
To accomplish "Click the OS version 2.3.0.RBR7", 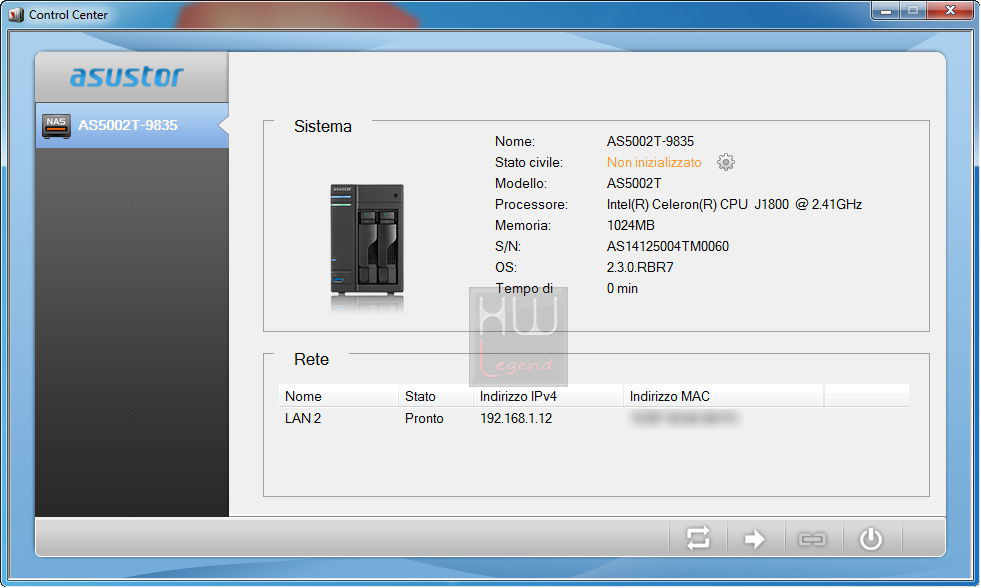I will point(640,268).
